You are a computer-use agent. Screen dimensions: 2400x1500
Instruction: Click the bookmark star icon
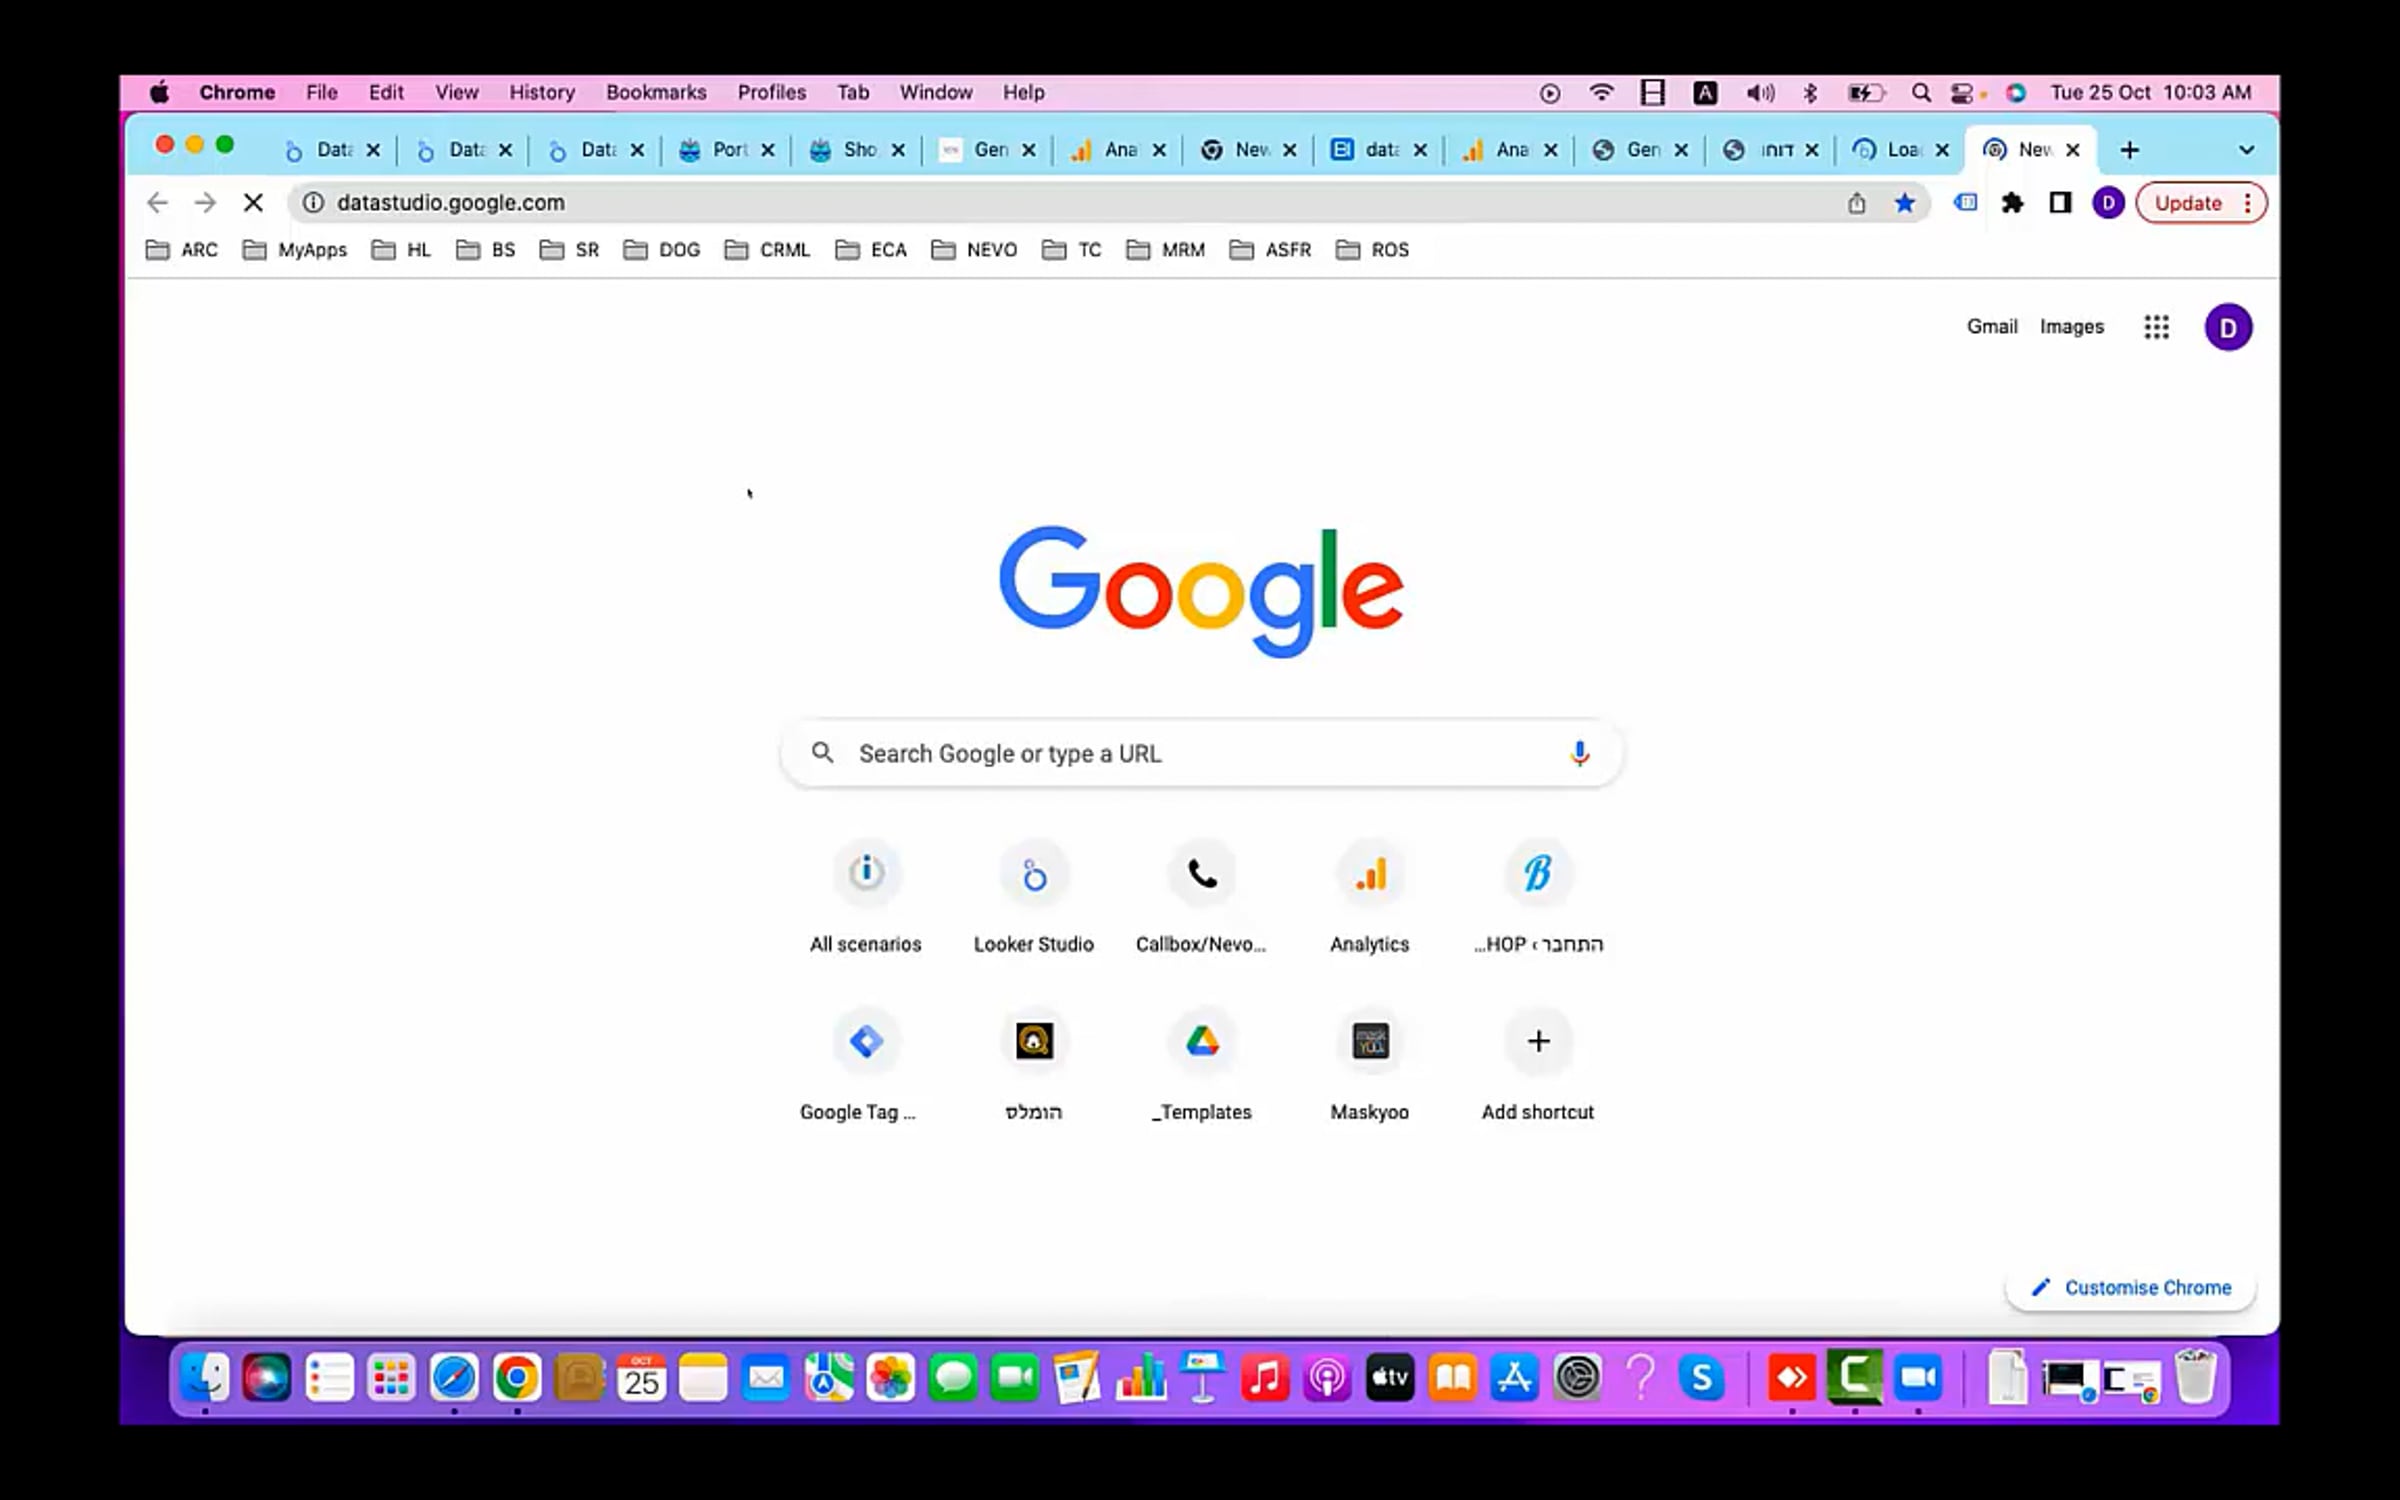(x=1904, y=203)
